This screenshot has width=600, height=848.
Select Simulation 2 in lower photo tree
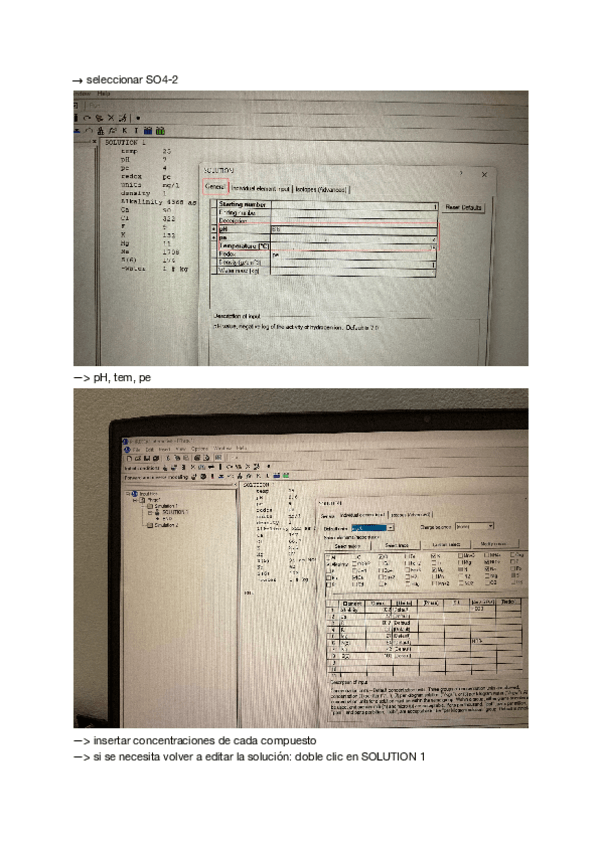166,525
